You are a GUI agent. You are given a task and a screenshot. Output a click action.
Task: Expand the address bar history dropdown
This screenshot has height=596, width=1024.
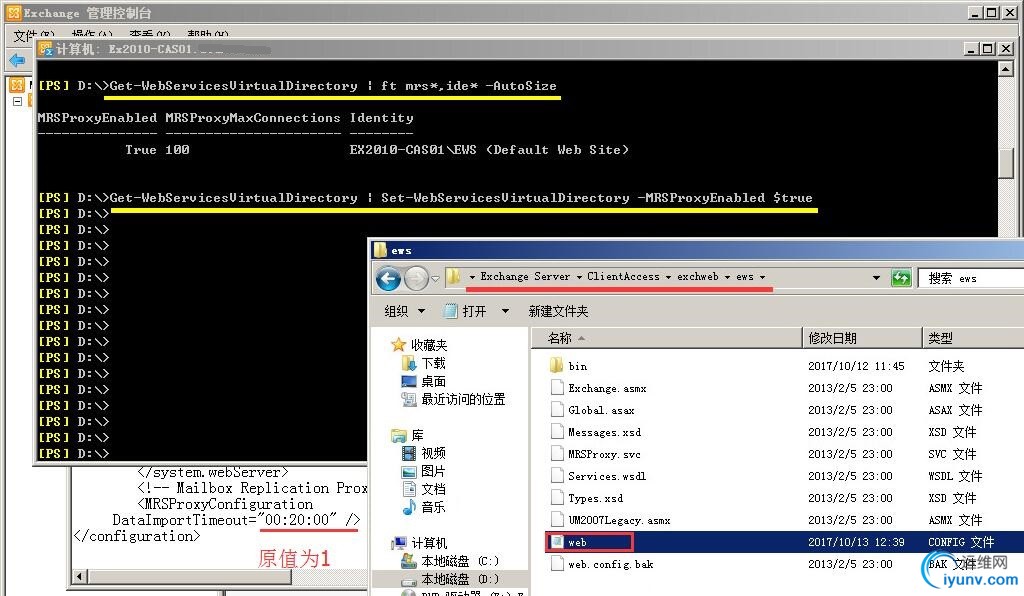pos(876,278)
